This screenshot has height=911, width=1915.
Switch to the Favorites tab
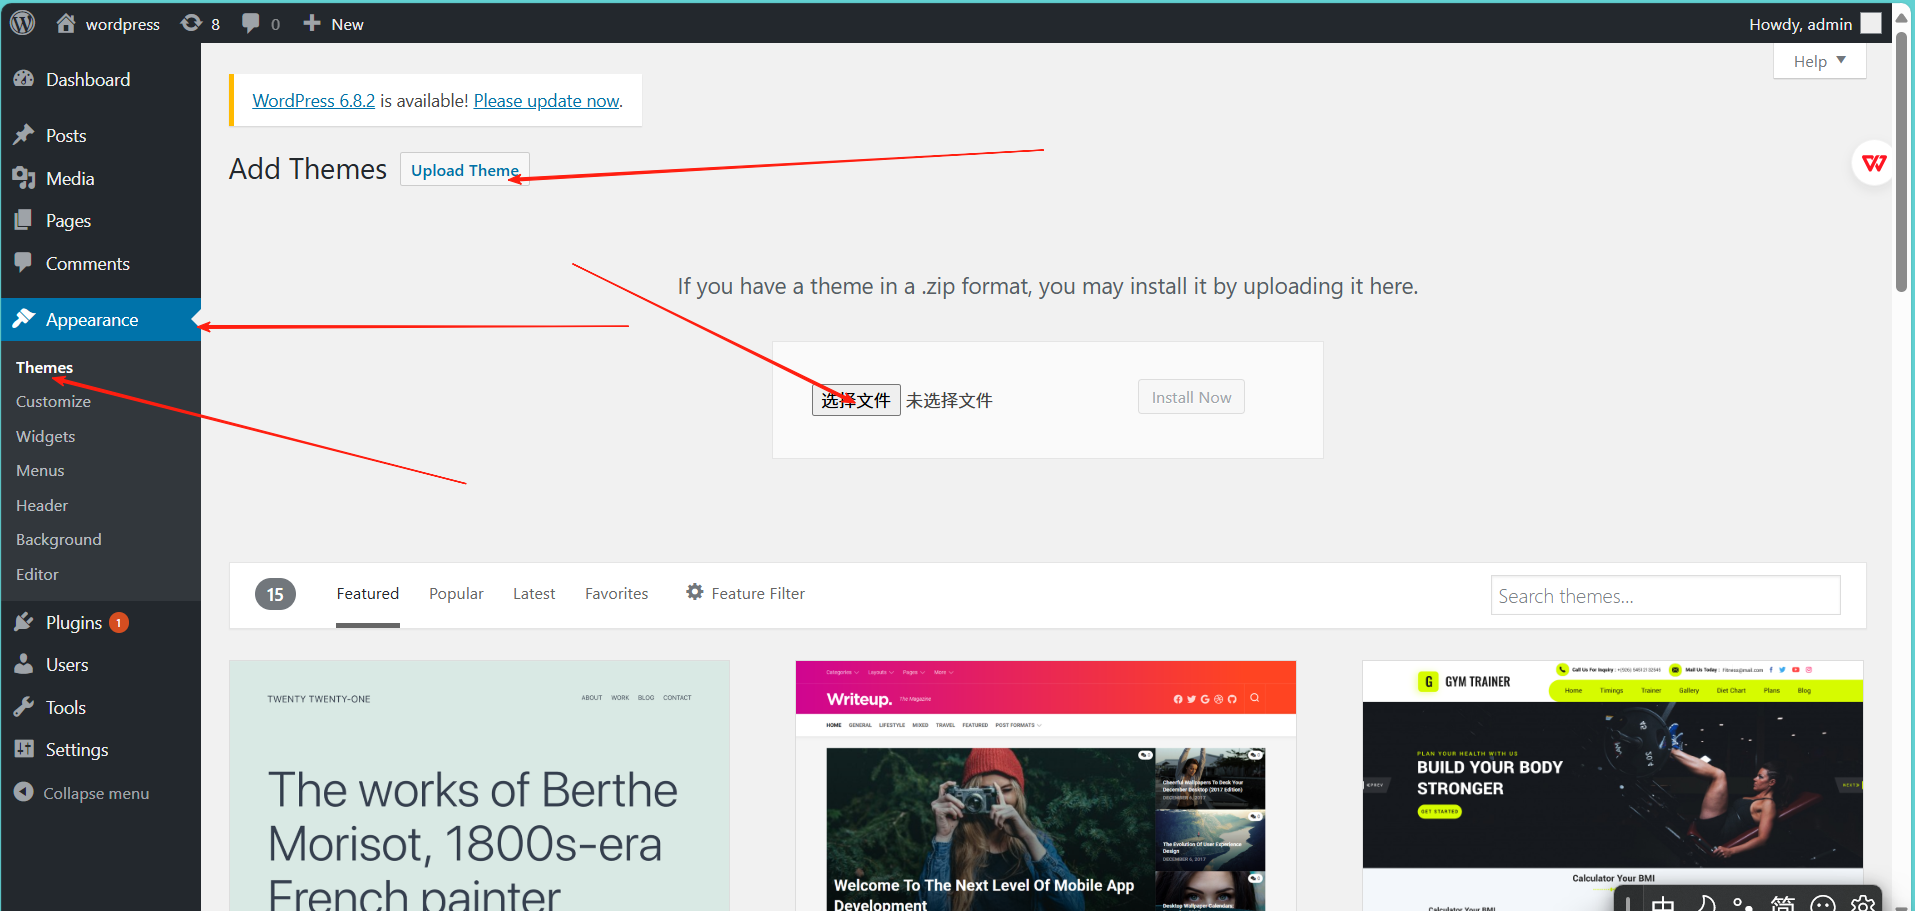(616, 594)
